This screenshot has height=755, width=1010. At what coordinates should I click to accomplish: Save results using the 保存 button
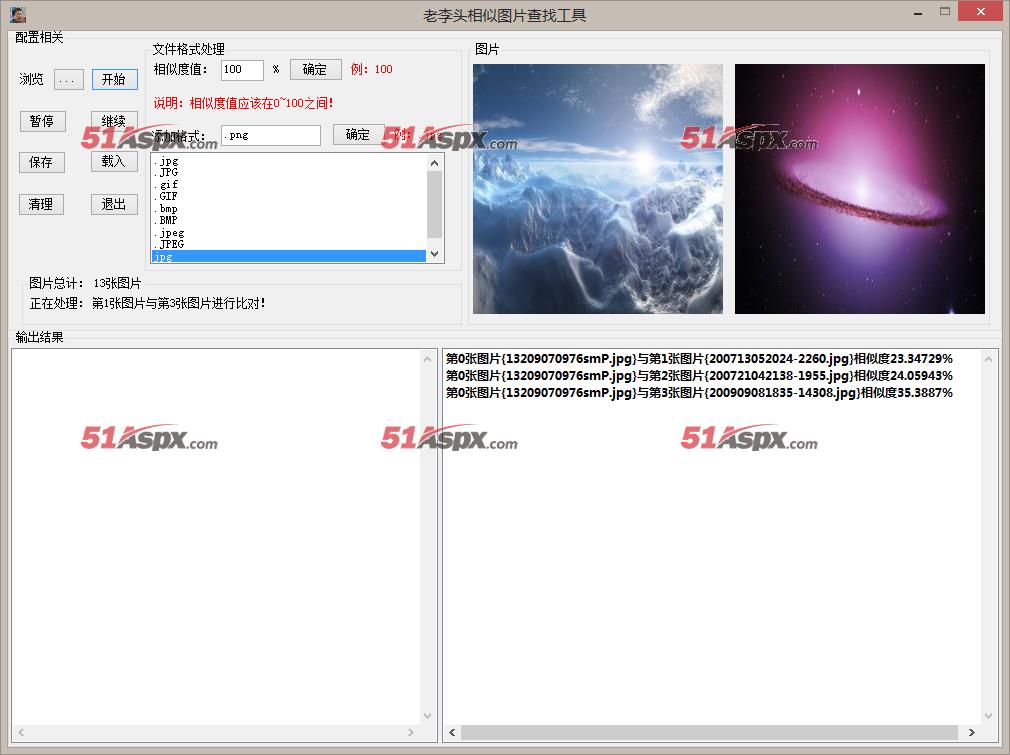[42, 162]
